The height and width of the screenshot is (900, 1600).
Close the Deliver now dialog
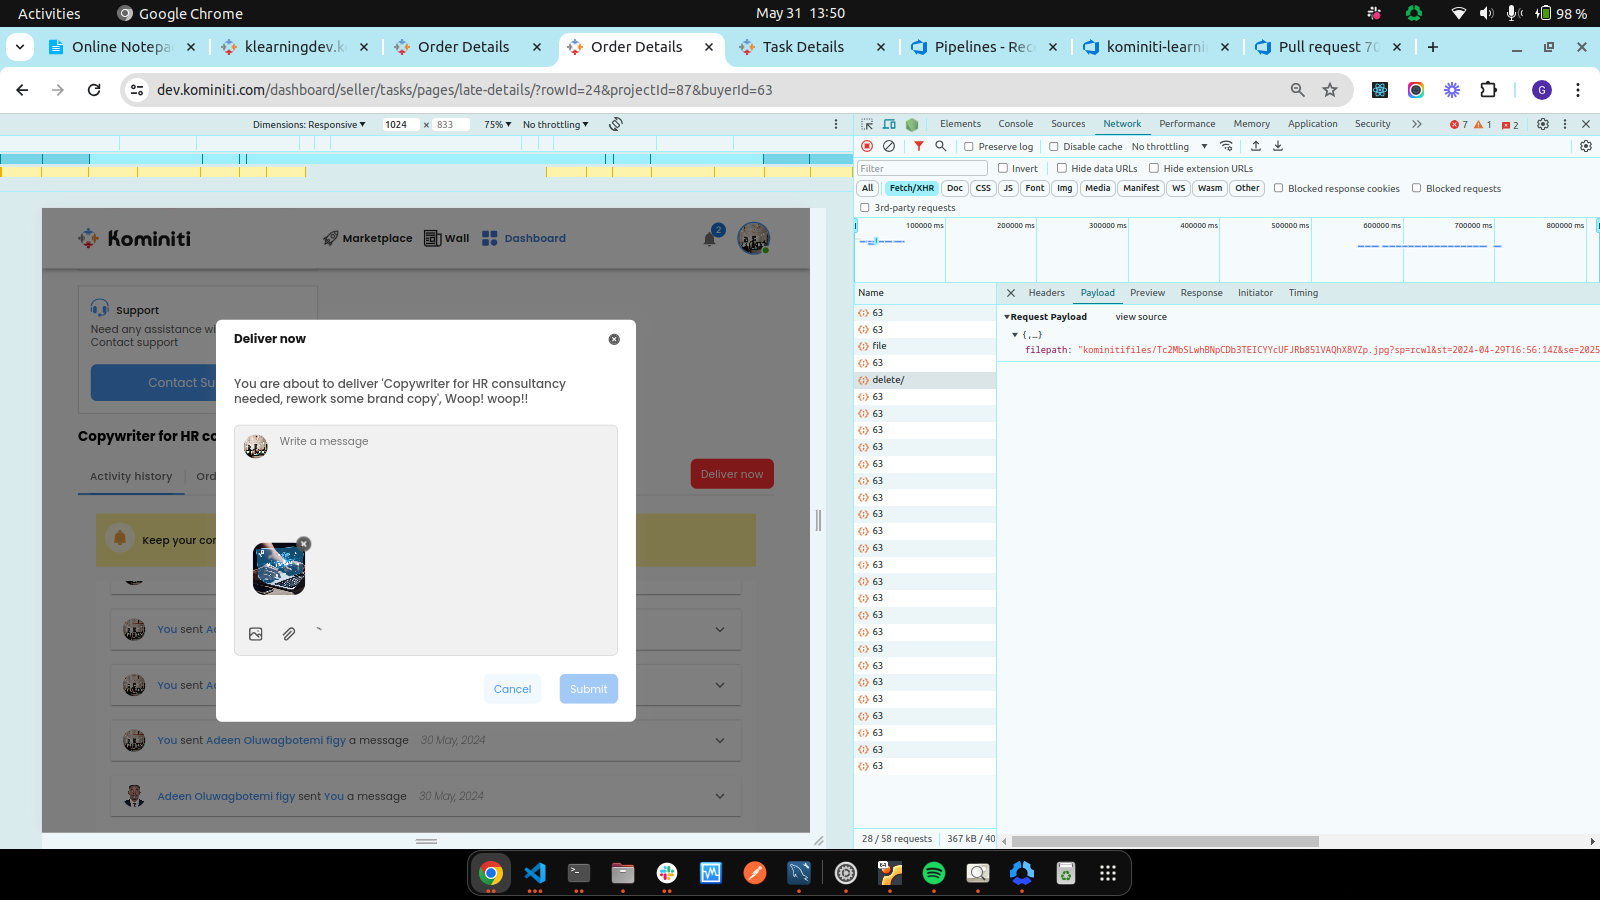tap(614, 339)
